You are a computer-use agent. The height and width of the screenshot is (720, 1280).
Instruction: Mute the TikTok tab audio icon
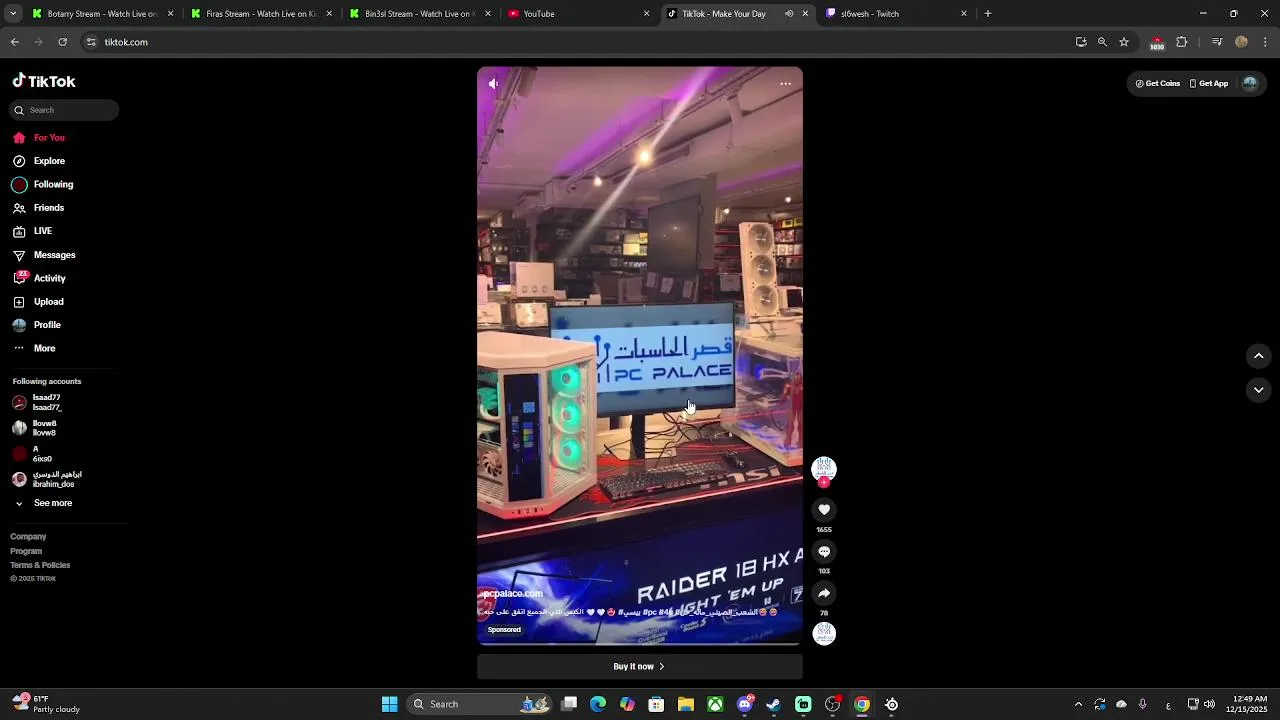click(789, 14)
